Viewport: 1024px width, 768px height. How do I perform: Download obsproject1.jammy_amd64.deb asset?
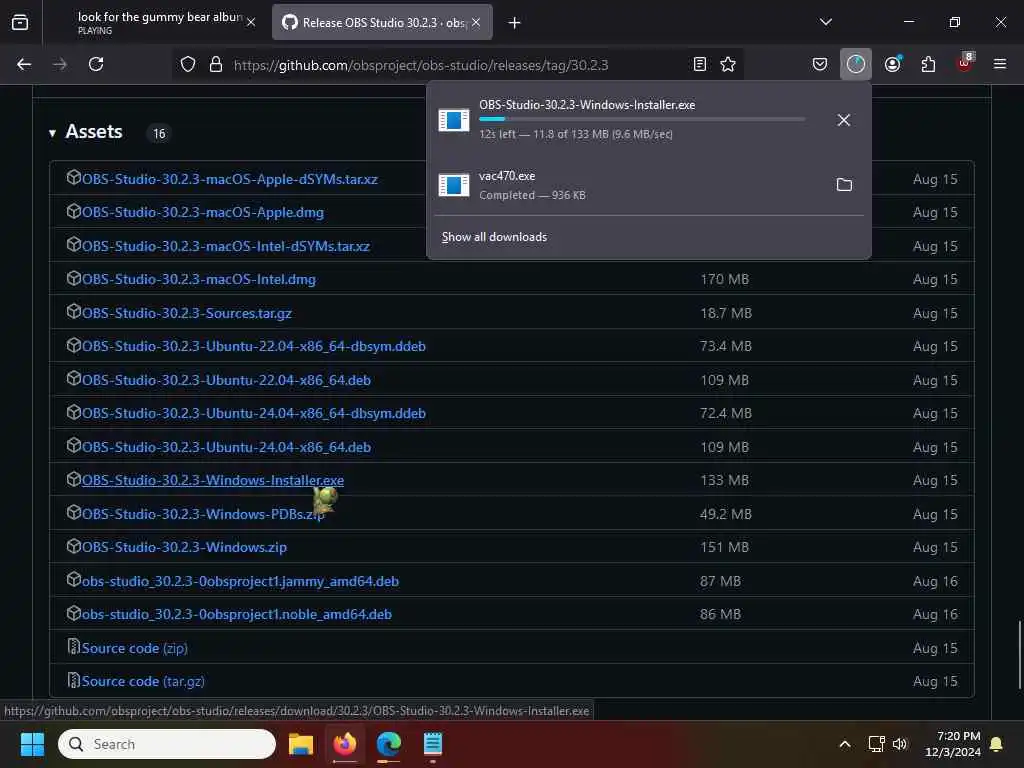point(240,581)
